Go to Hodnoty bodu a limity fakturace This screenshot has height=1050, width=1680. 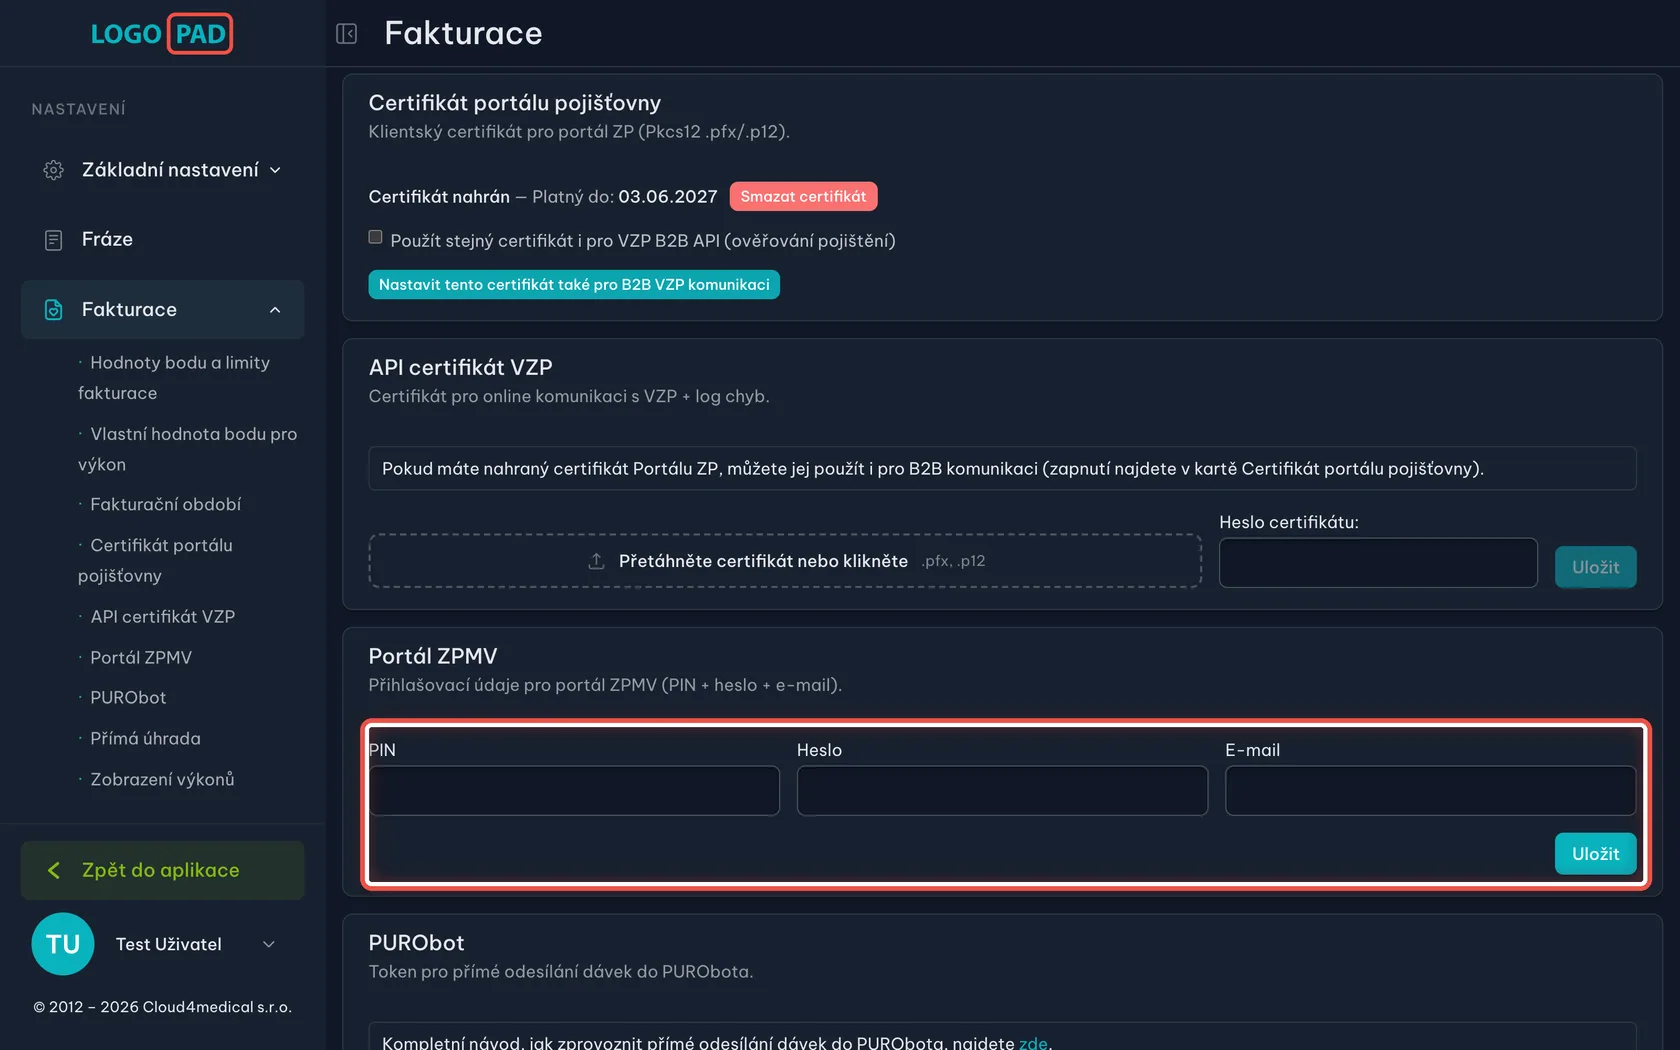coord(174,378)
